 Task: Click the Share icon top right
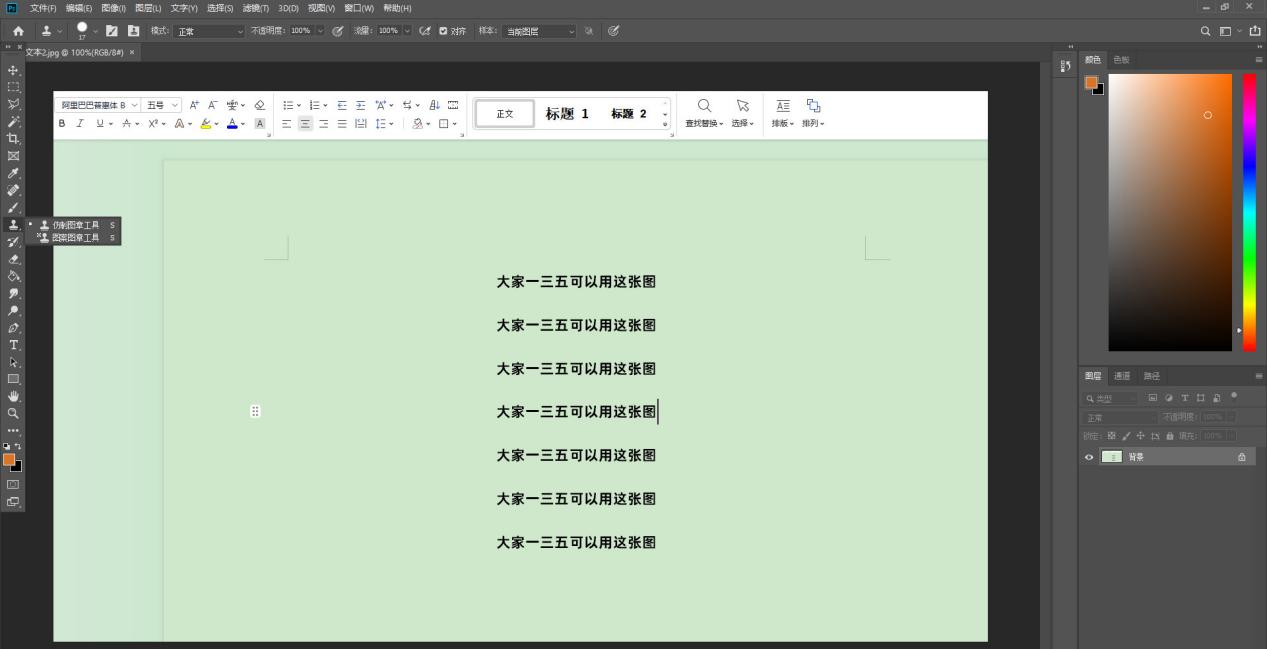point(1254,31)
